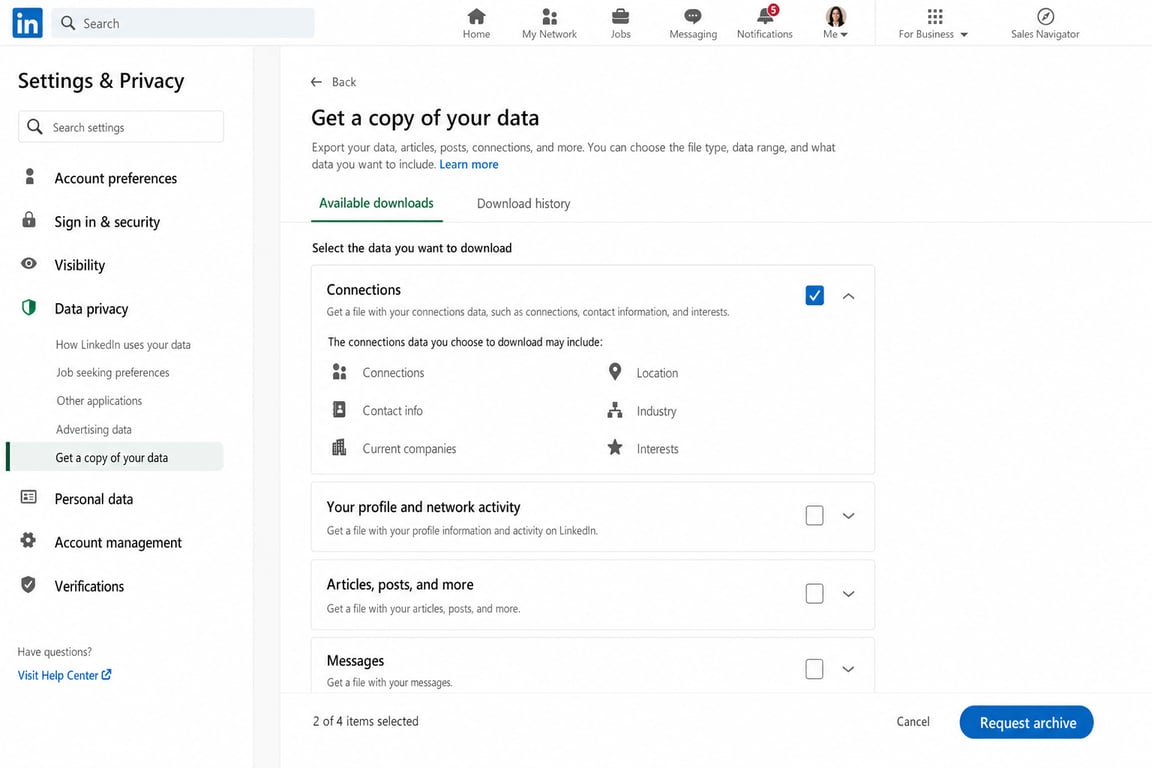Click the Request archive button
Image resolution: width=1152 pixels, height=768 pixels.
click(1026, 722)
